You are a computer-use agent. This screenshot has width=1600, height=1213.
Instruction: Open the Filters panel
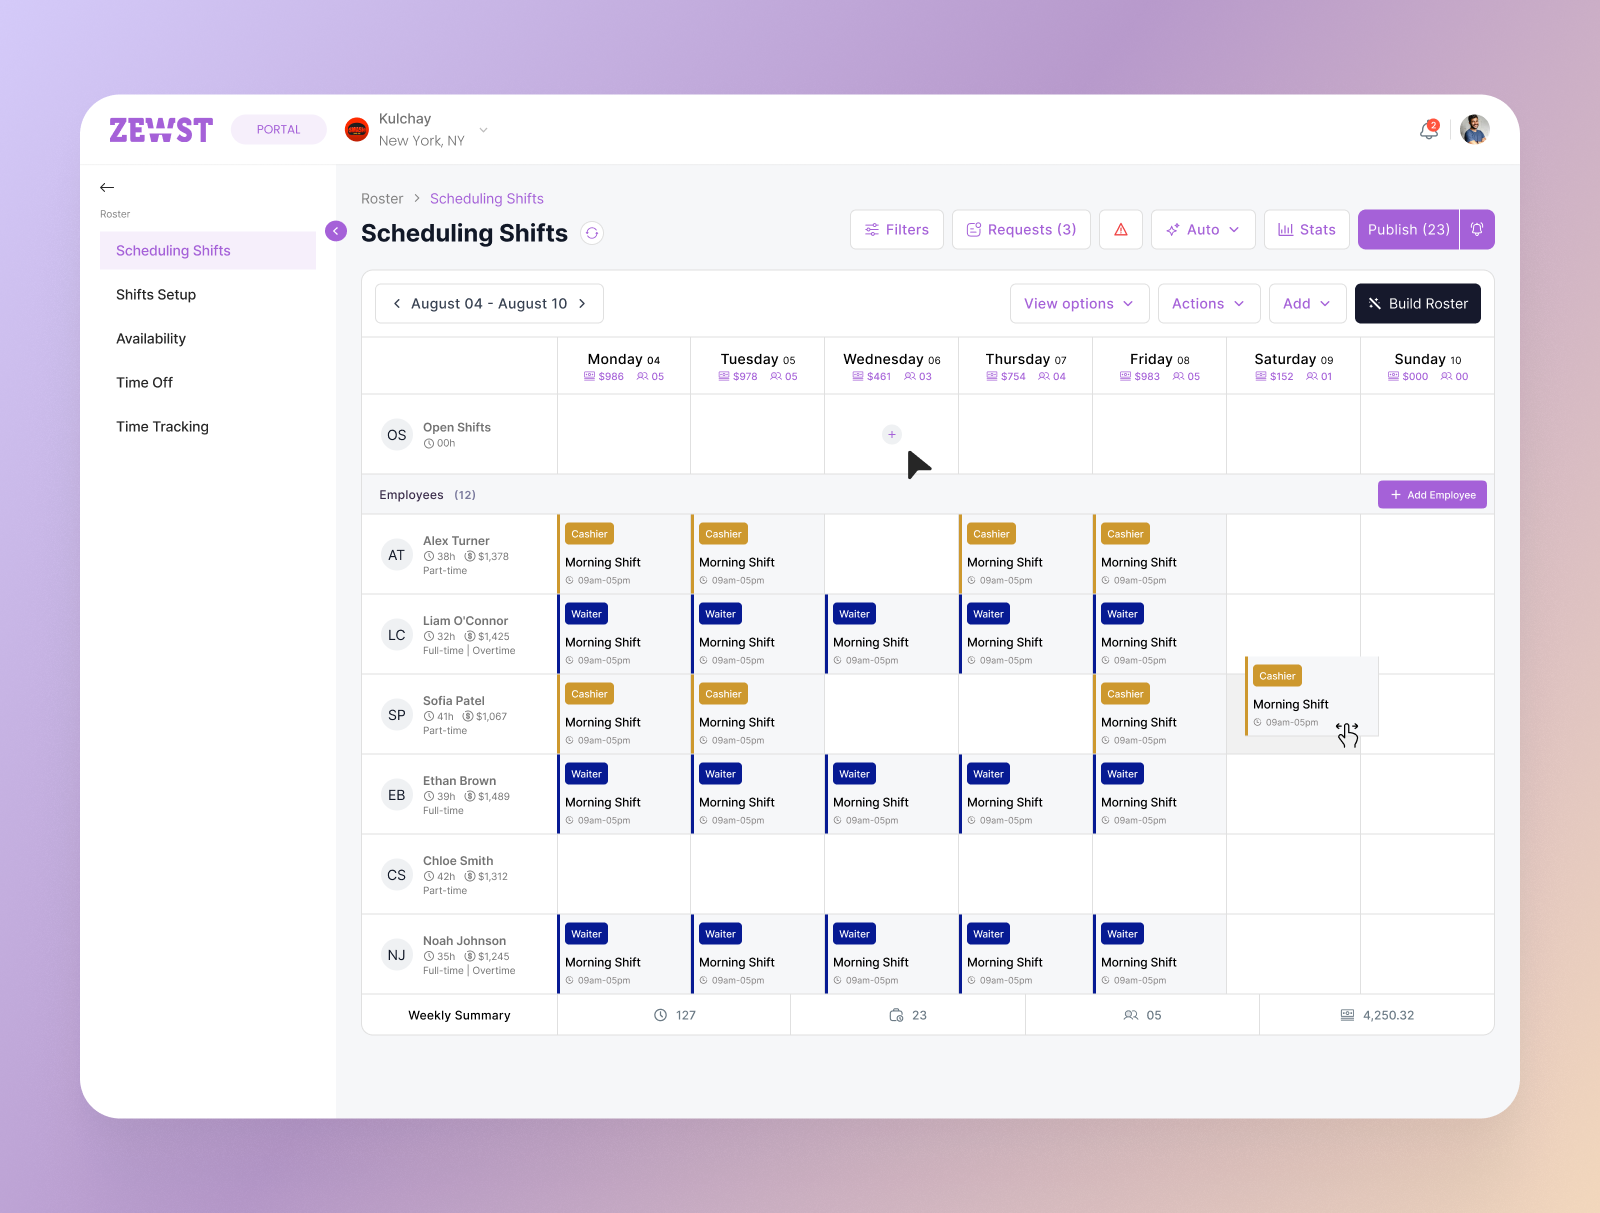pos(896,229)
